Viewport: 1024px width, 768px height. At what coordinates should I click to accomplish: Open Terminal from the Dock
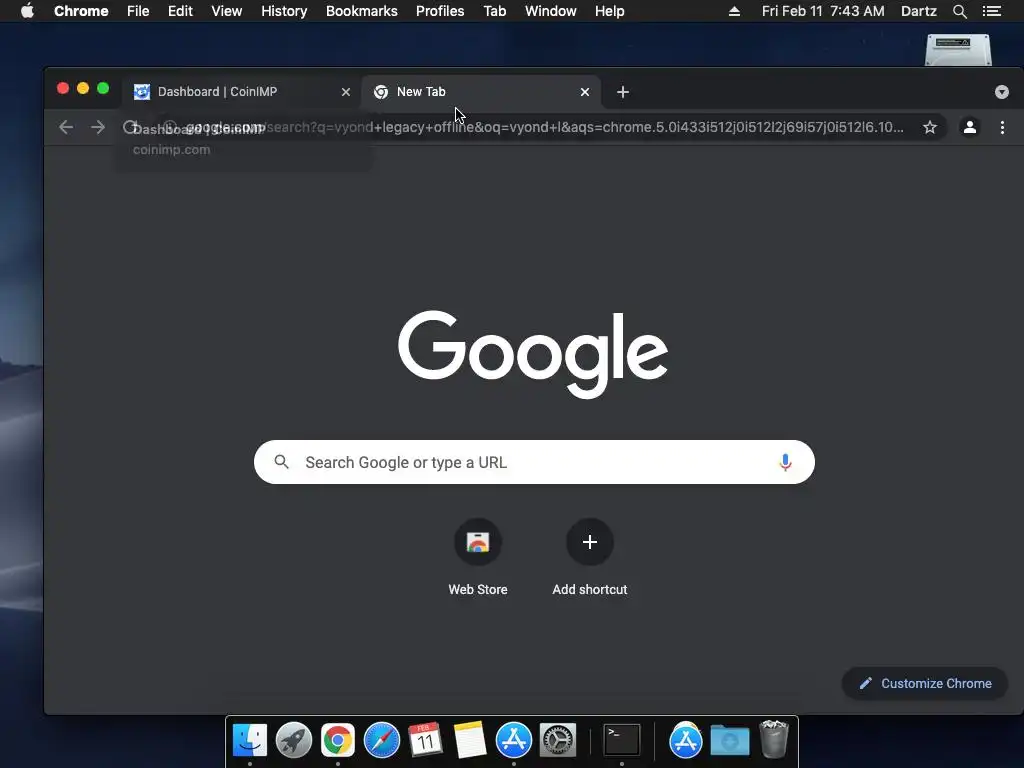[622, 740]
